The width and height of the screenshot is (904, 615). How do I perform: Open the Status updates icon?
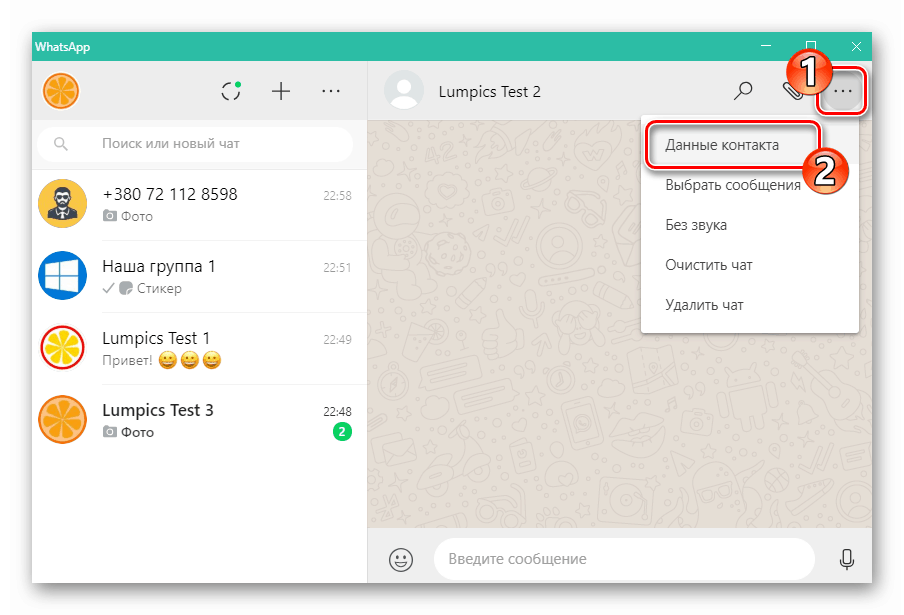(x=231, y=91)
